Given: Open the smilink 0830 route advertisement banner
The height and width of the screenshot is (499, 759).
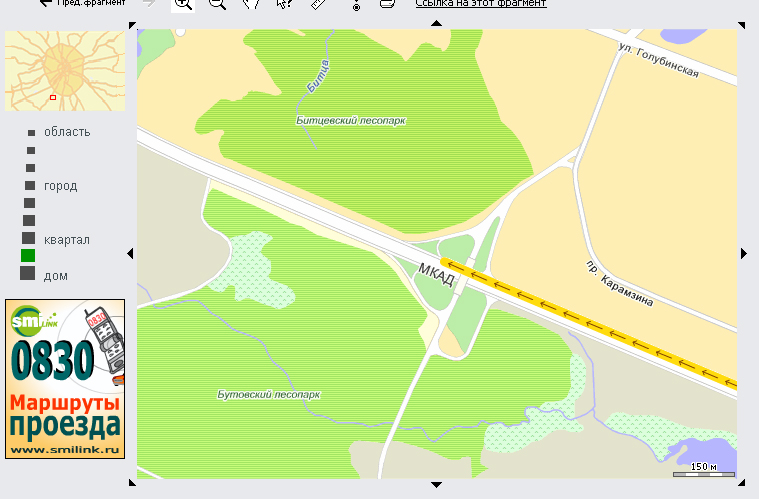Looking at the screenshot, I should tap(65, 378).
